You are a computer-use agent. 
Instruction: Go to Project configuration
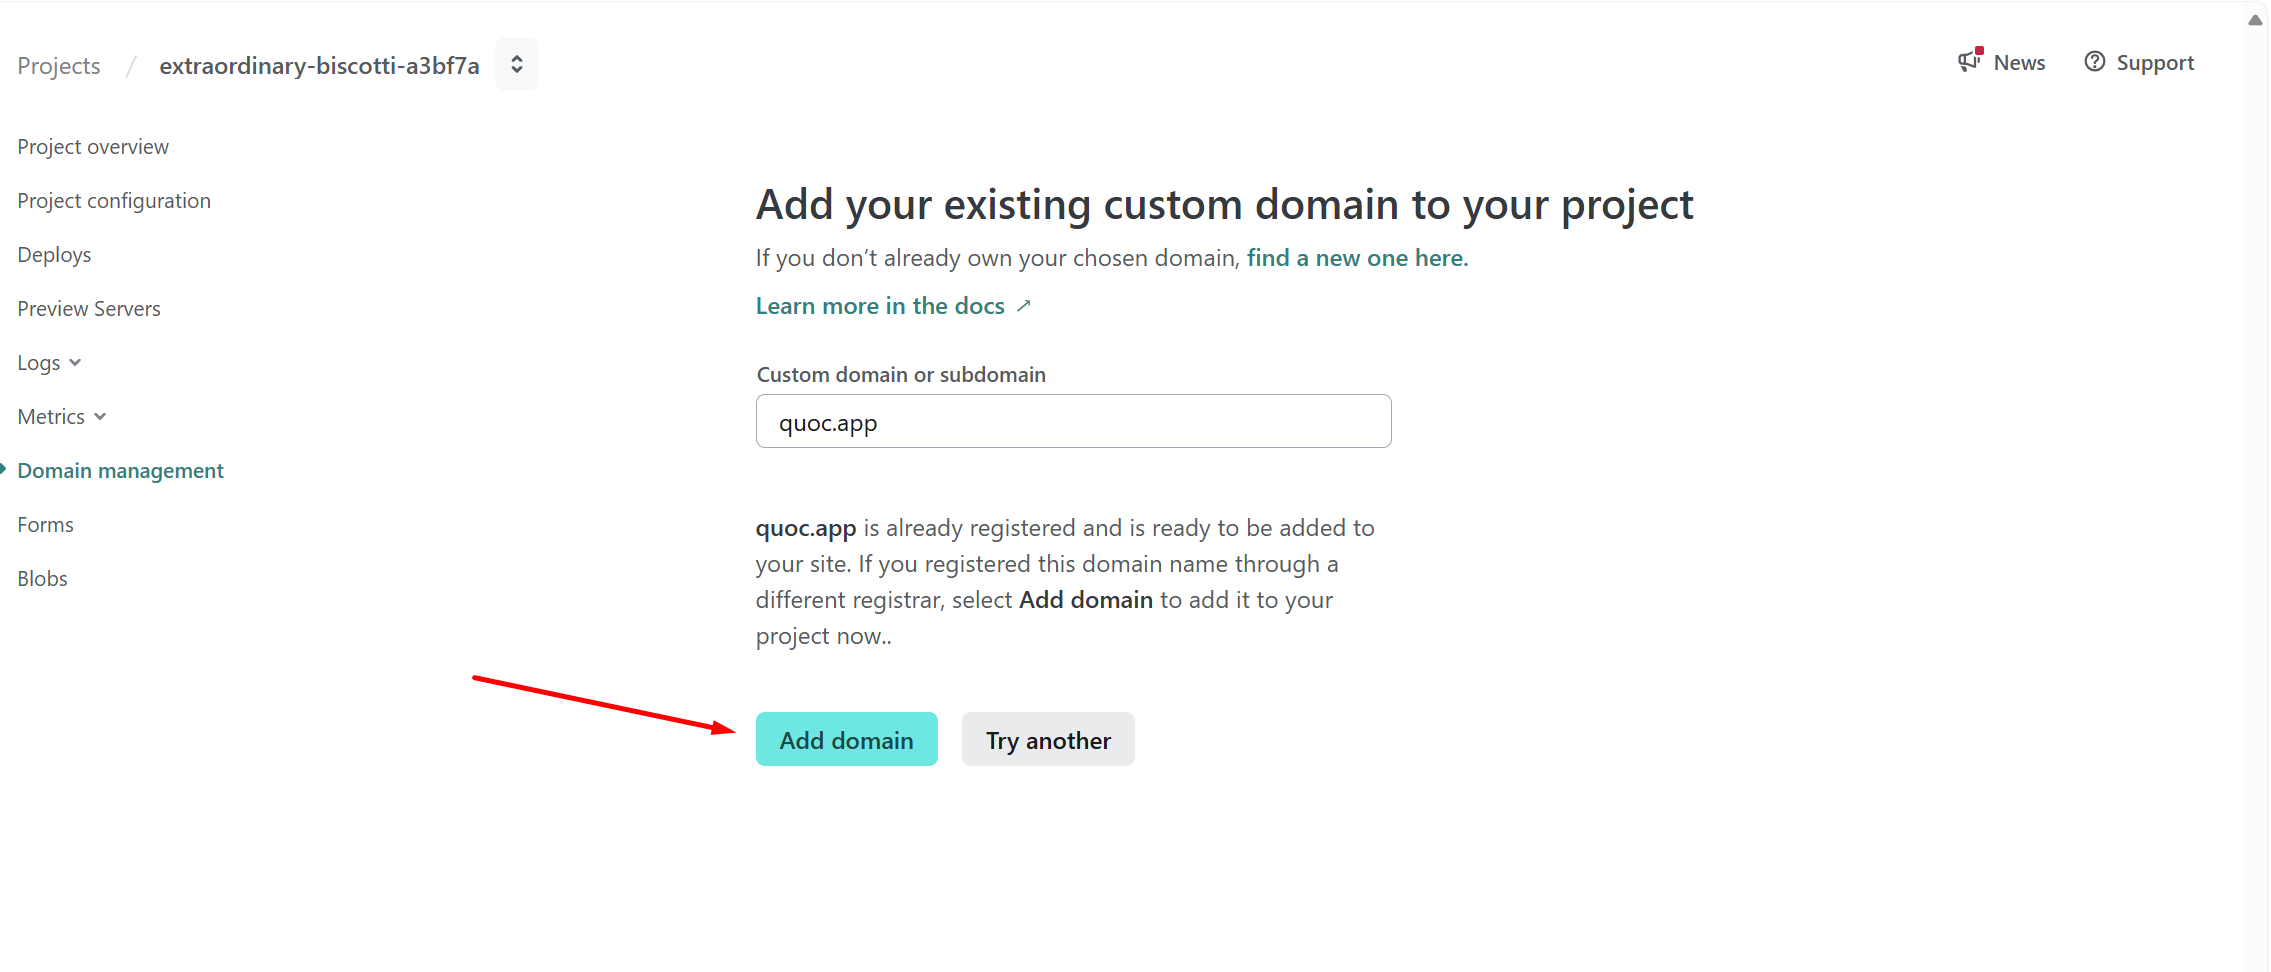tap(114, 201)
